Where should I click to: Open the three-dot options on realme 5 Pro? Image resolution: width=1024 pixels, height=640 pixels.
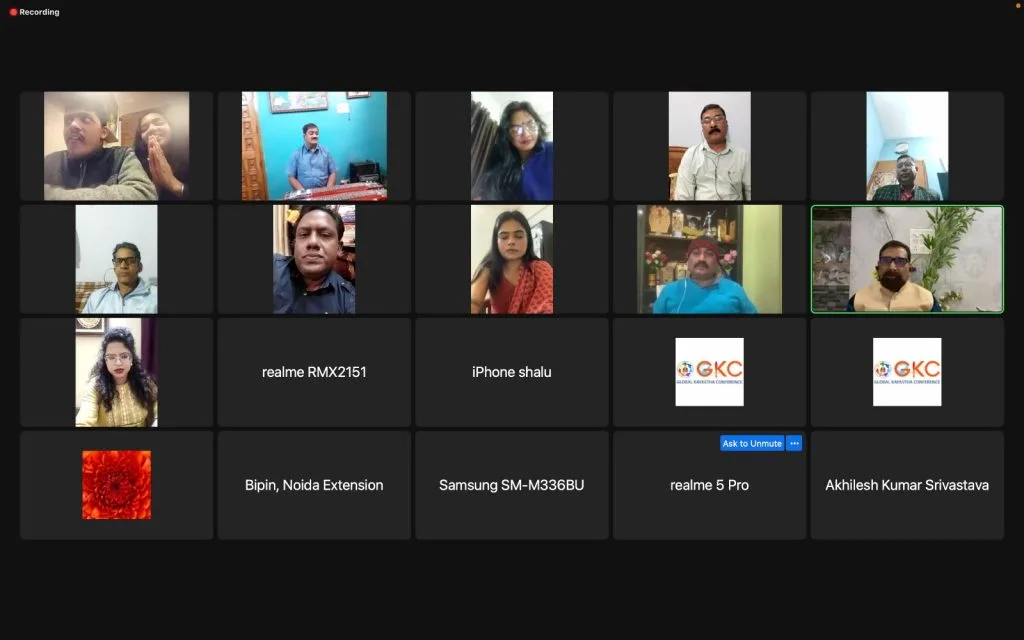794,443
